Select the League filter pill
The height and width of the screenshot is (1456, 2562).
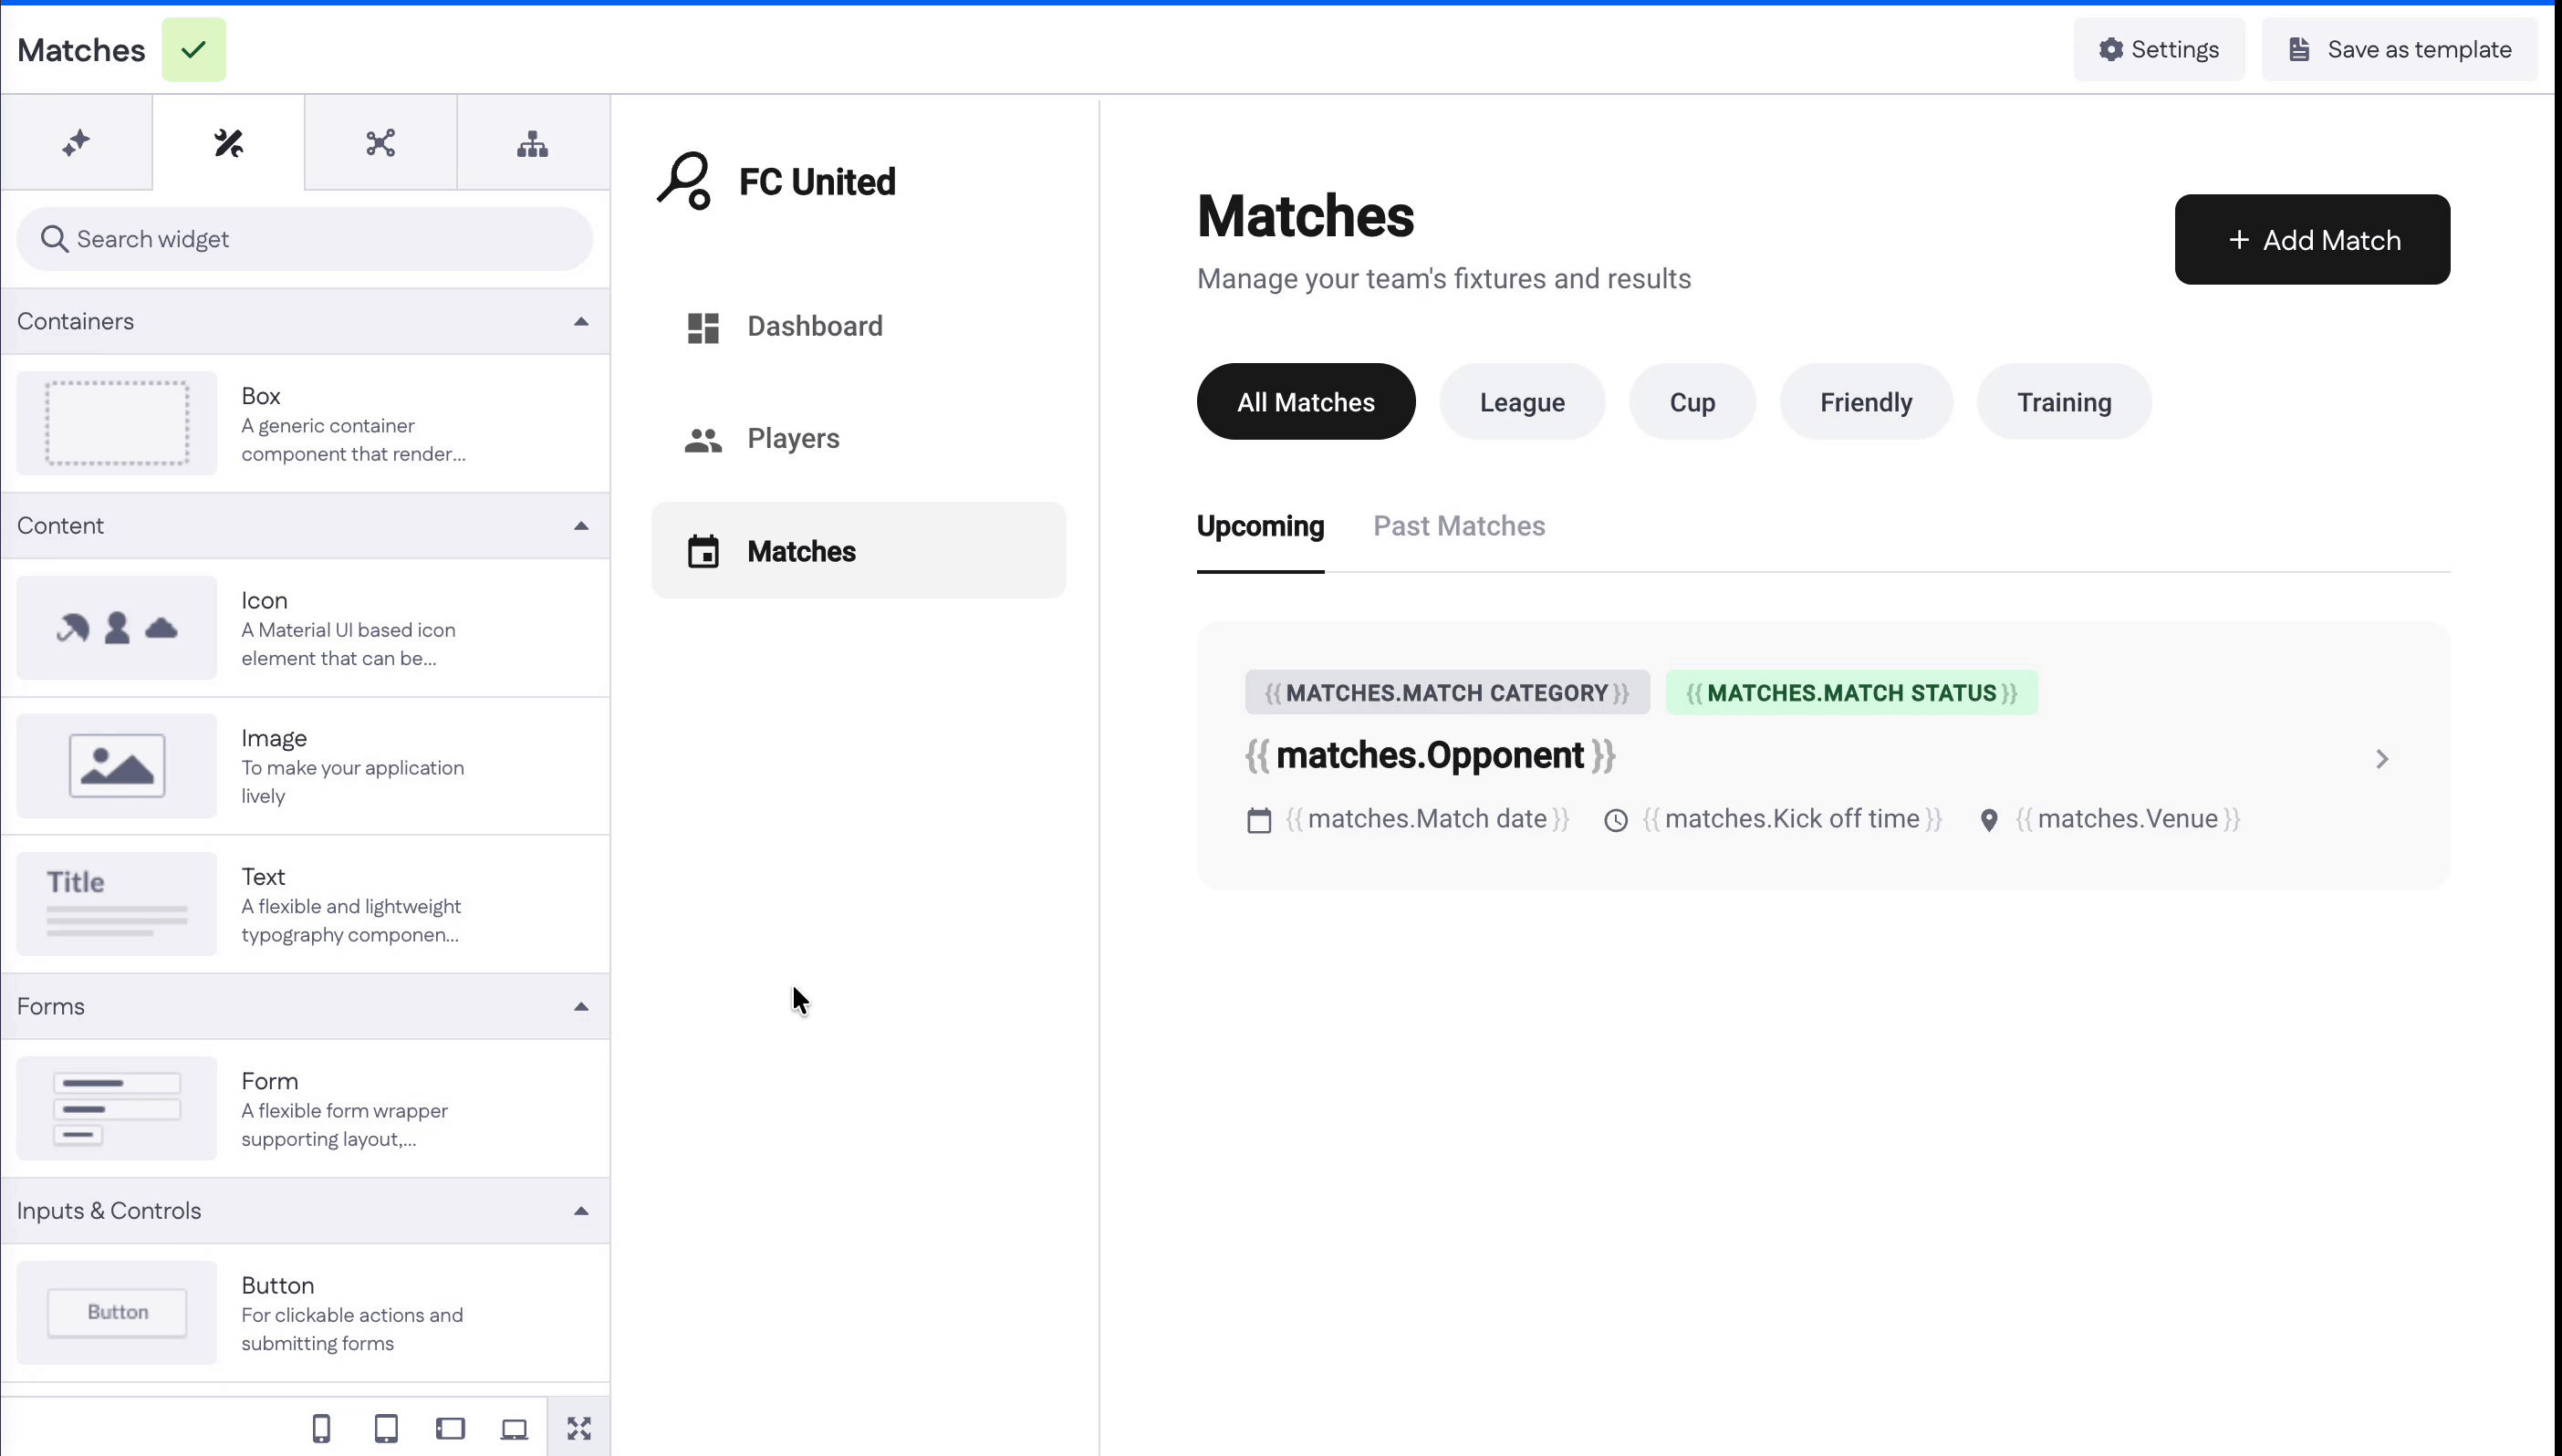[x=1521, y=402]
